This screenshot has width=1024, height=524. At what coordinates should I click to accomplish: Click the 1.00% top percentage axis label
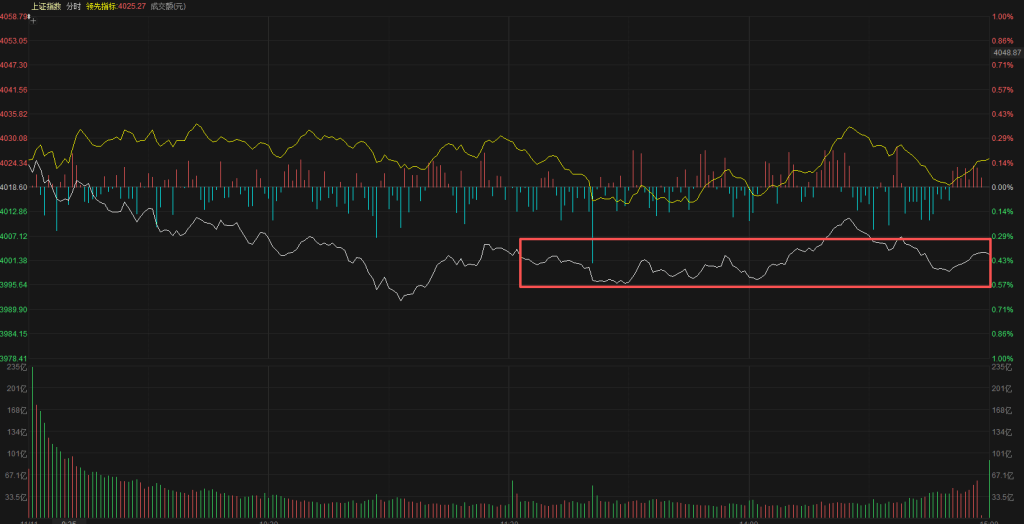(1003, 16)
